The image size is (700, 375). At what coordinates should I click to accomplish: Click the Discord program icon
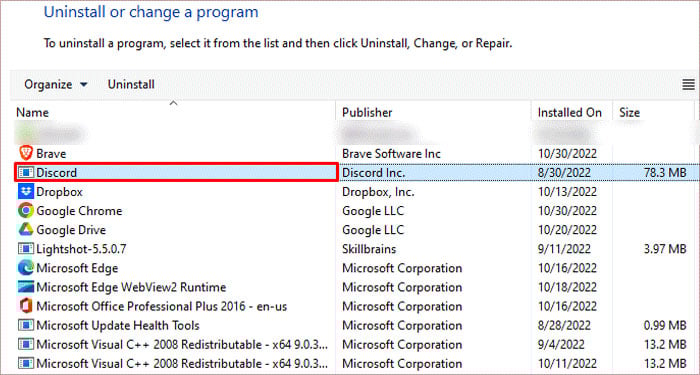tap(25, 172)
